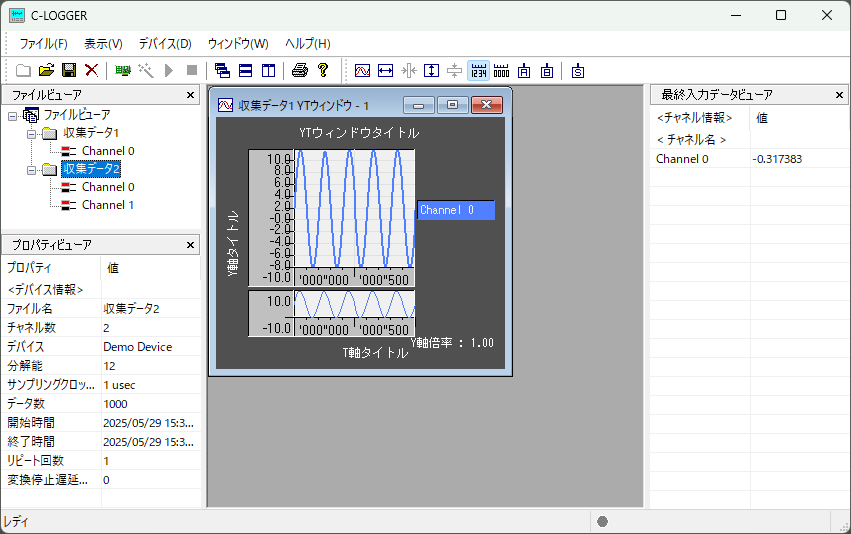Image resolution: width=851 pixels, height=534 pixels.
Task: Click the printer icon in toolbar
Action: [299, 70]
